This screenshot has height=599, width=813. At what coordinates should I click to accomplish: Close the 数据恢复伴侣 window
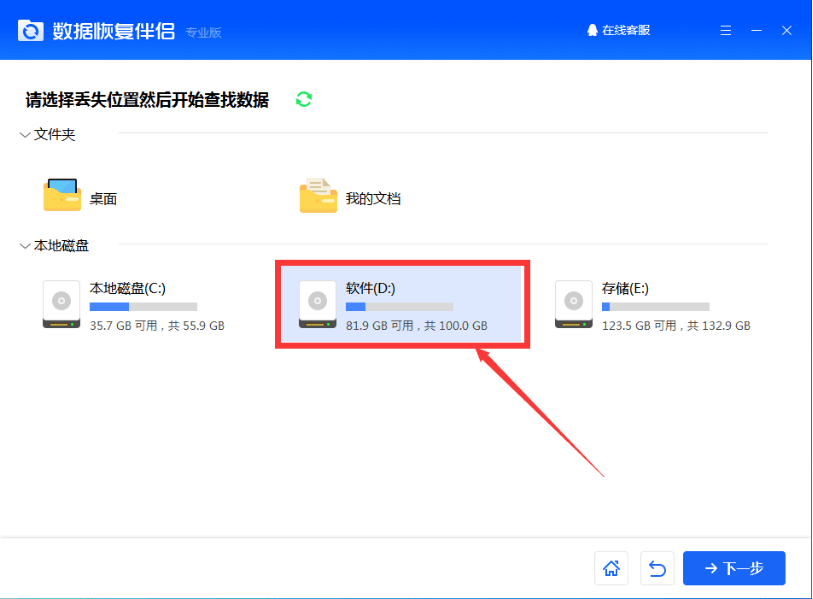pyautogui.click(x=787, y=31)
